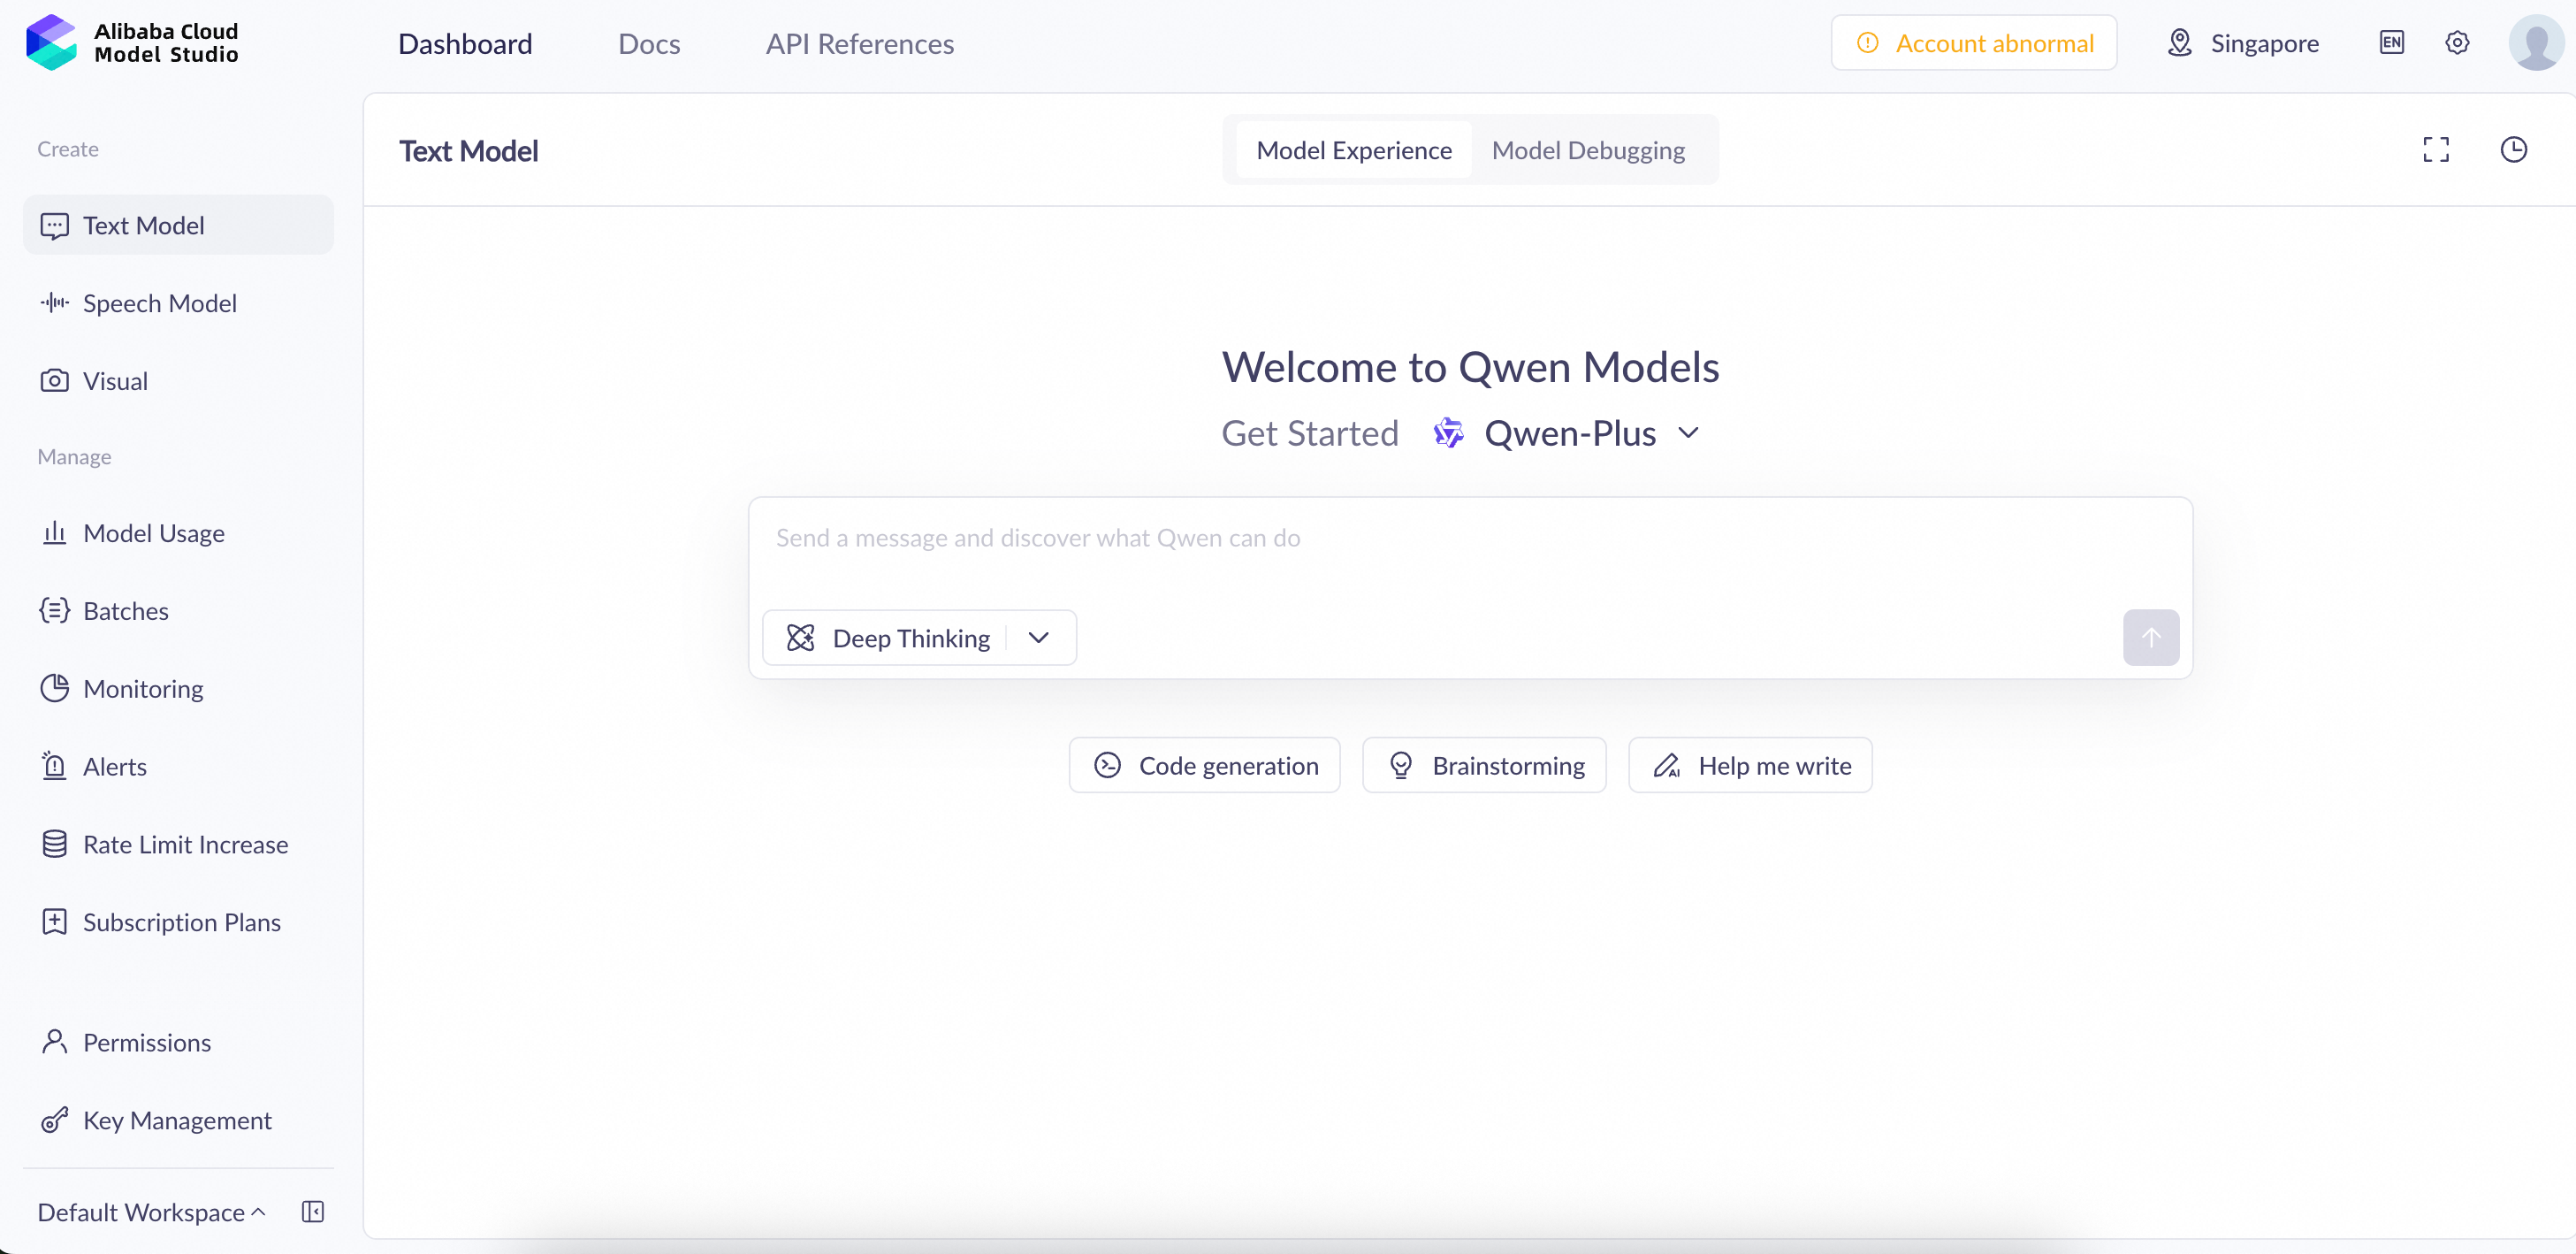Viewport: 2576px width, 1254px height.
Task: Click the Rate Limit Increase stack icon
Action: pyautogui.click(x=55, y=844)
